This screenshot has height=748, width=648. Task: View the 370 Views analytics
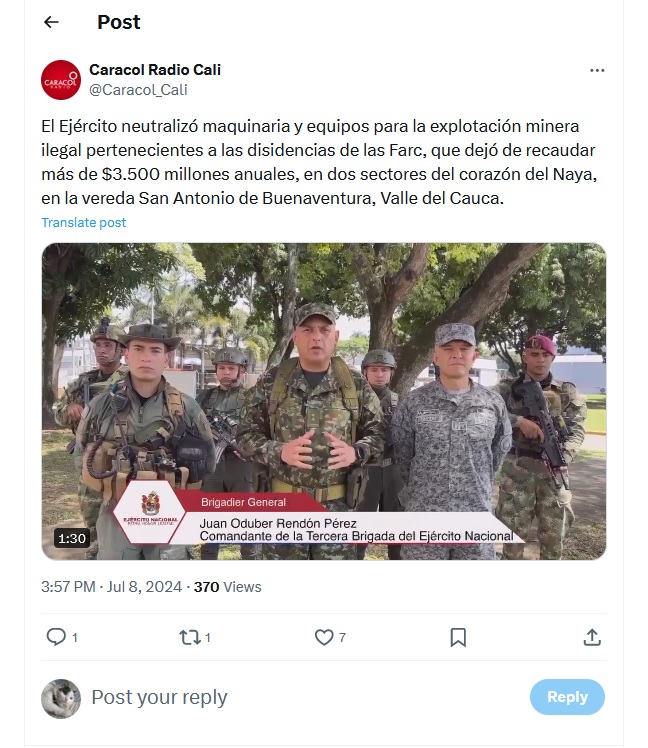228,587
